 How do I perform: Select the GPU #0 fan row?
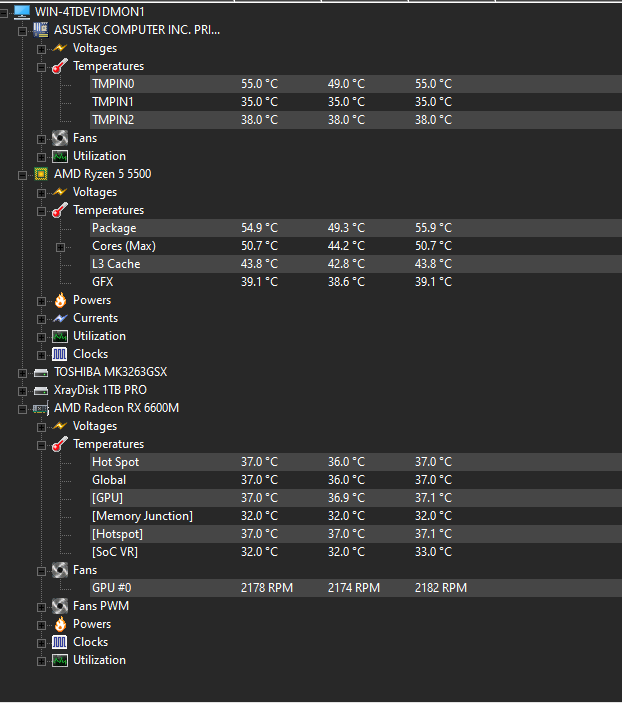pyautogui.click(x=356, y=588)
